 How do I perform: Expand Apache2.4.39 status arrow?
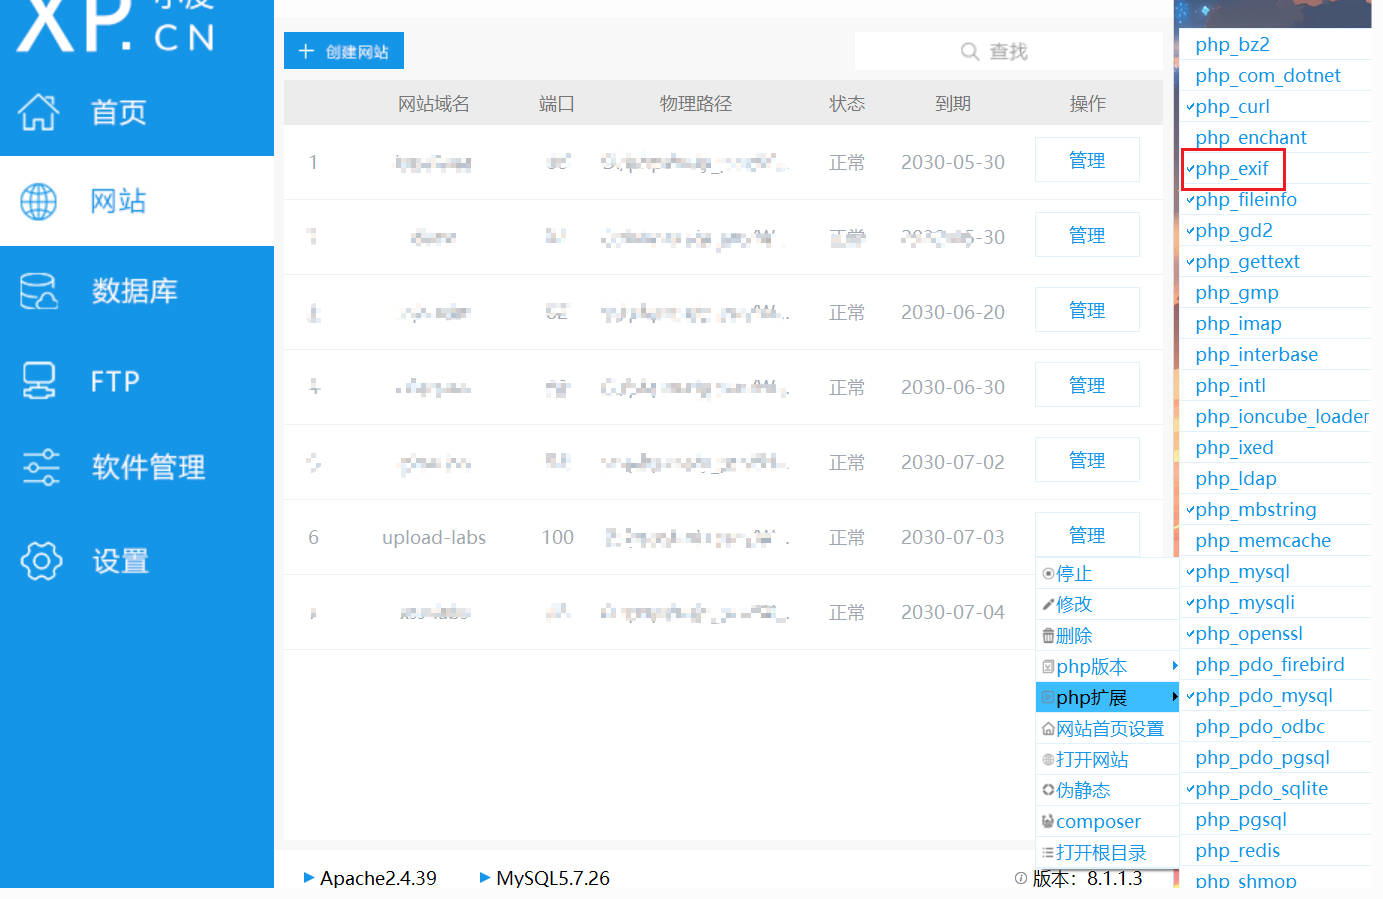pos(309,878)
